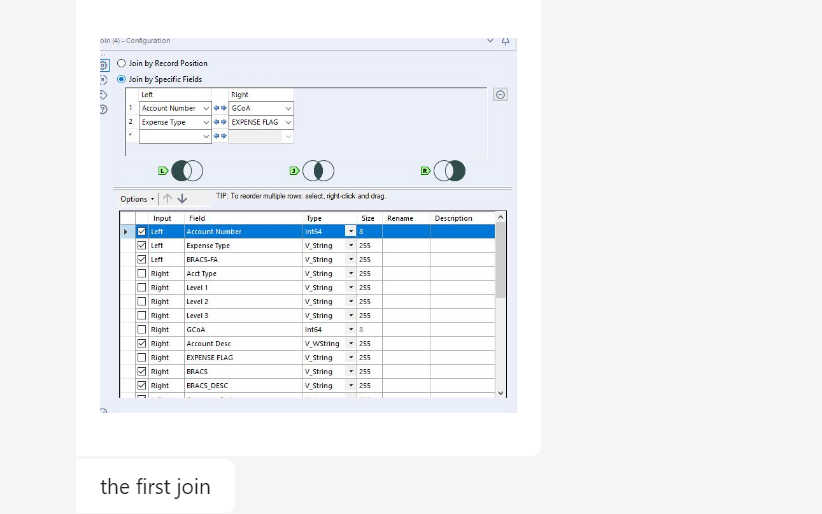Check the Acct Type field checkbox
Screen dimensions: 822x514
tap(142, 273)
